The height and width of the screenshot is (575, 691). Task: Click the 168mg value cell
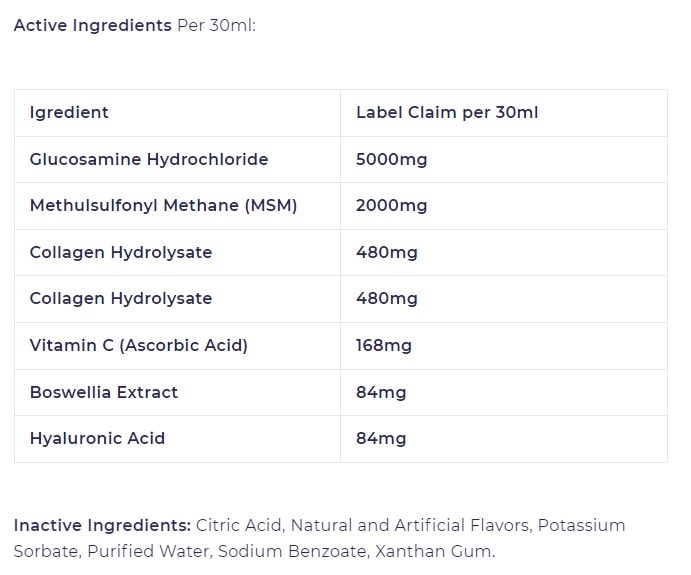[383, 346]
